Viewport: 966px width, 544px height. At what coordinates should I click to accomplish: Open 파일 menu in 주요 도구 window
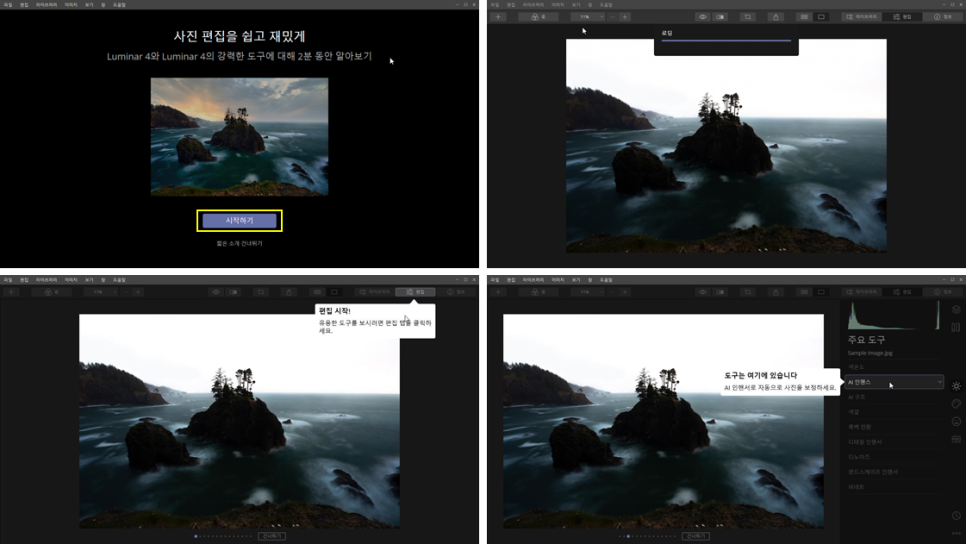click(x=495, y=280)
